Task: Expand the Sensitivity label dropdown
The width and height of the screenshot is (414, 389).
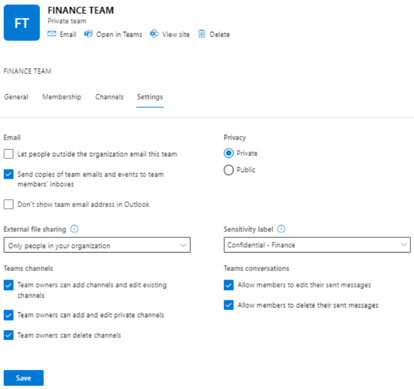Action: (x=317, y=245)
